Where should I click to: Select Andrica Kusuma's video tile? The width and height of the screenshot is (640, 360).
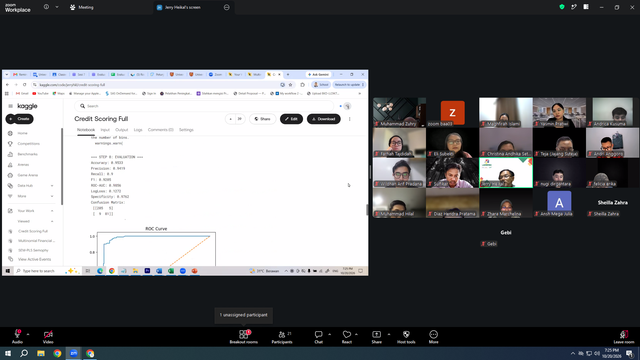pos(612,112)
